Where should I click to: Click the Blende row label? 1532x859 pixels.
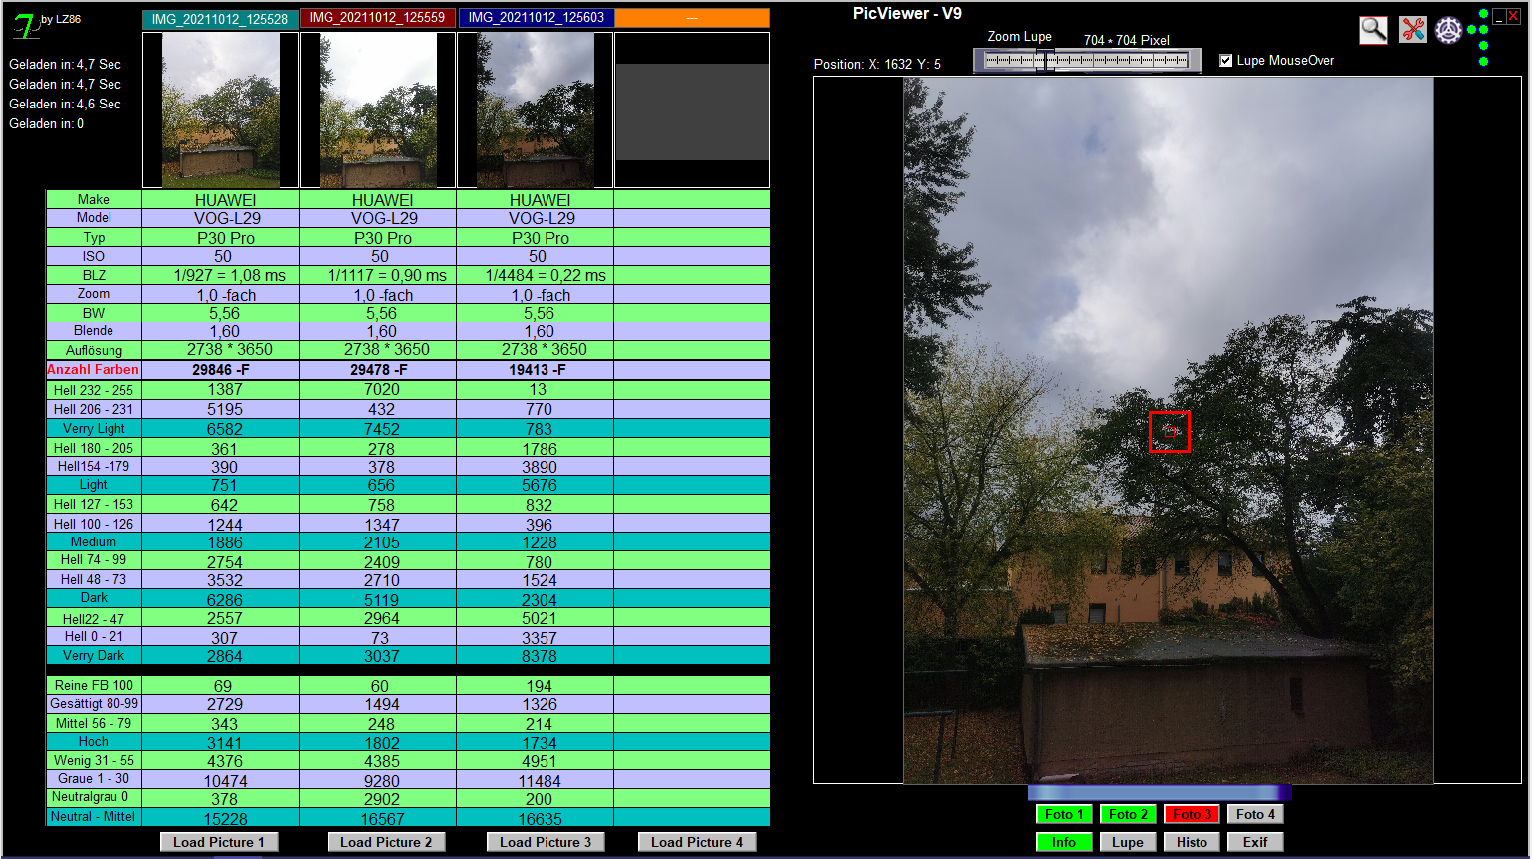(94, 330)
